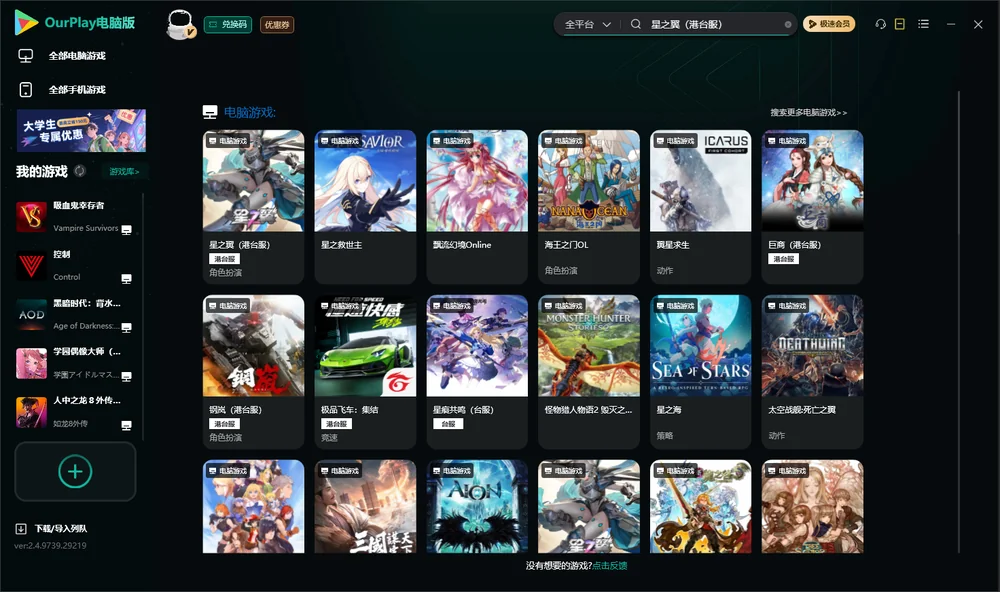
Task: Click the Age of Darkness PC platform icon
Action: 126,327
